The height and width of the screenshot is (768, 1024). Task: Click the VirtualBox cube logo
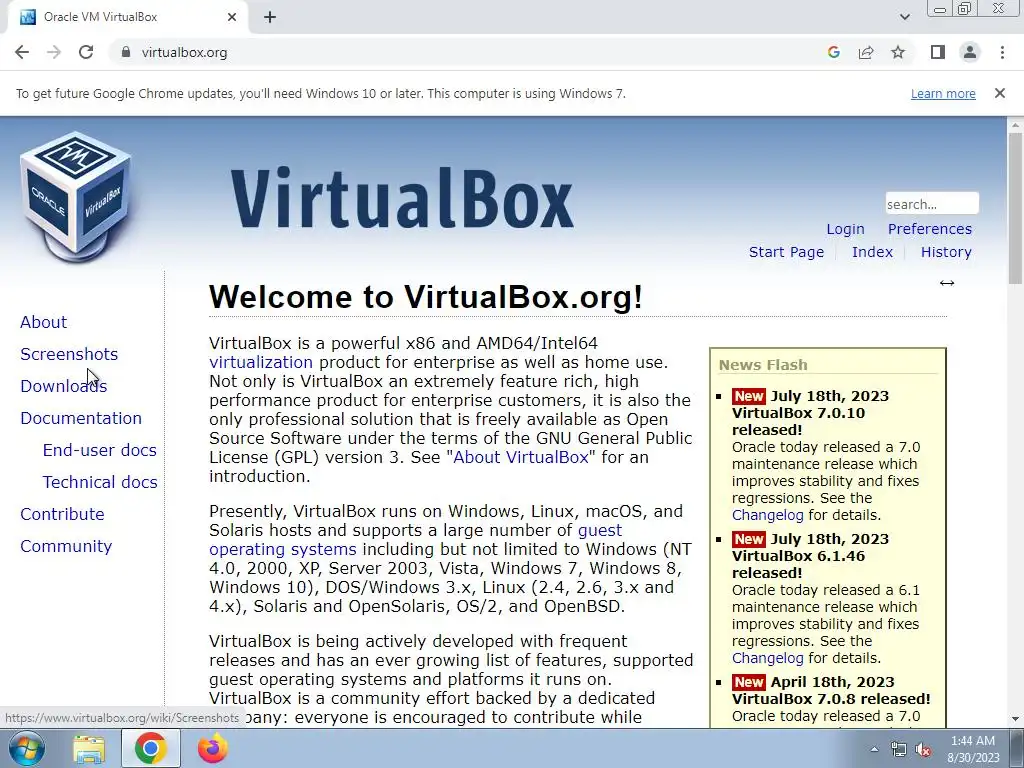[x=76, y=196]
